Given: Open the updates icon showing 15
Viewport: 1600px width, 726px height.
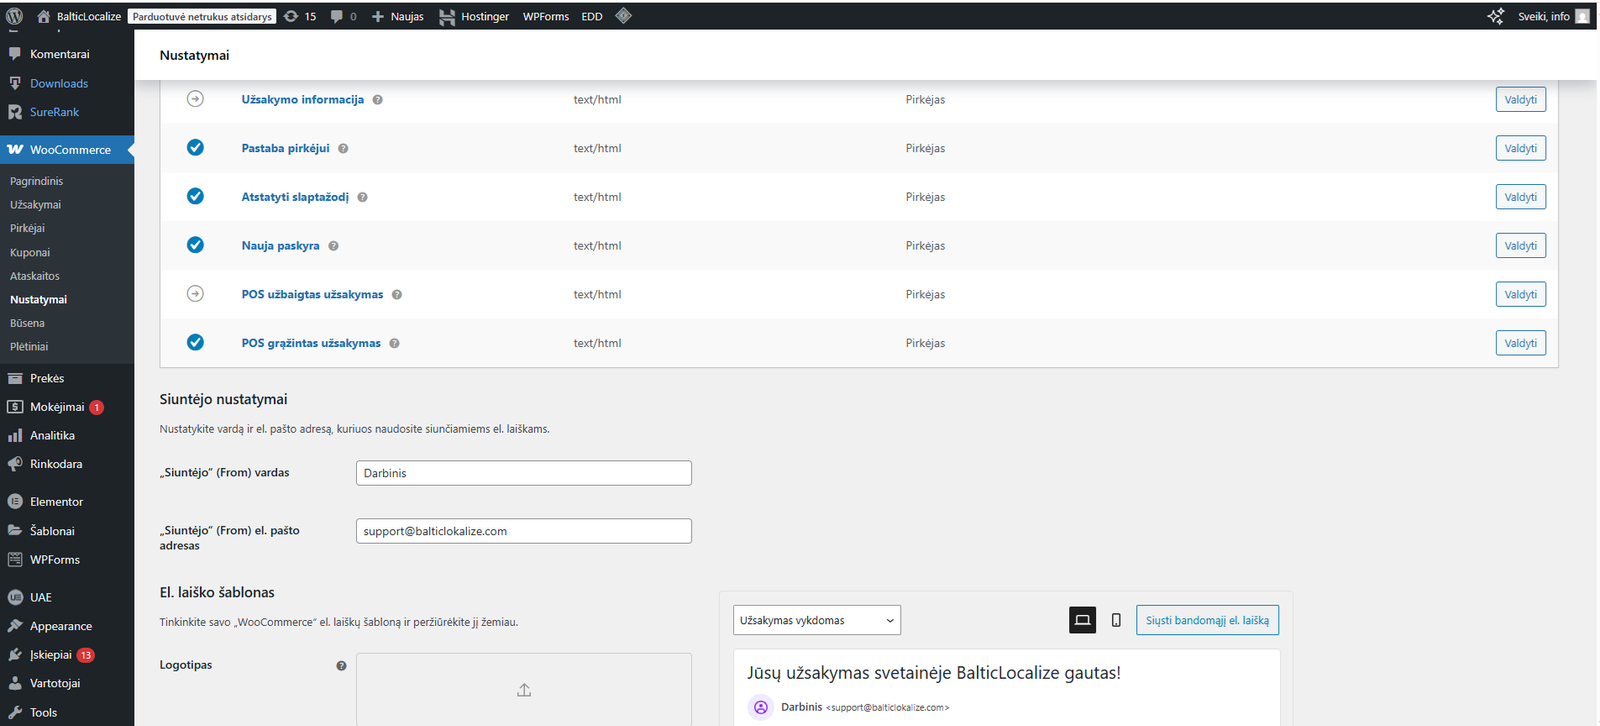Looking at the screenshot, I should coord(300,16).
